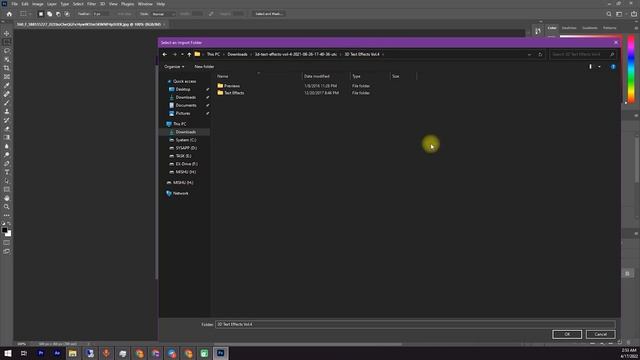Click This PC in the address breadcrumb
Screen dimensions: 640x360
[213, 54]
